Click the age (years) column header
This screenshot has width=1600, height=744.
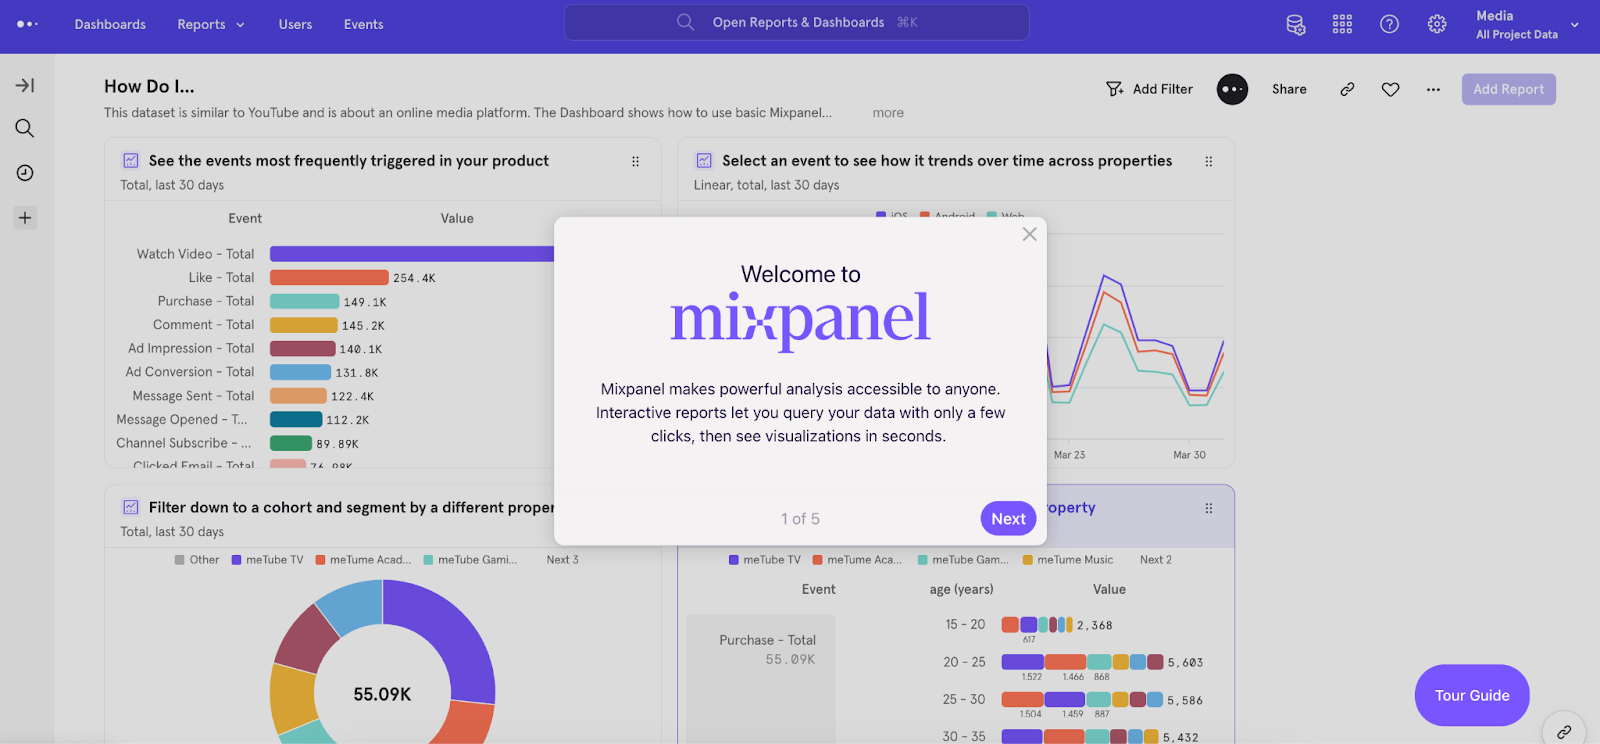tap(961, 589)
